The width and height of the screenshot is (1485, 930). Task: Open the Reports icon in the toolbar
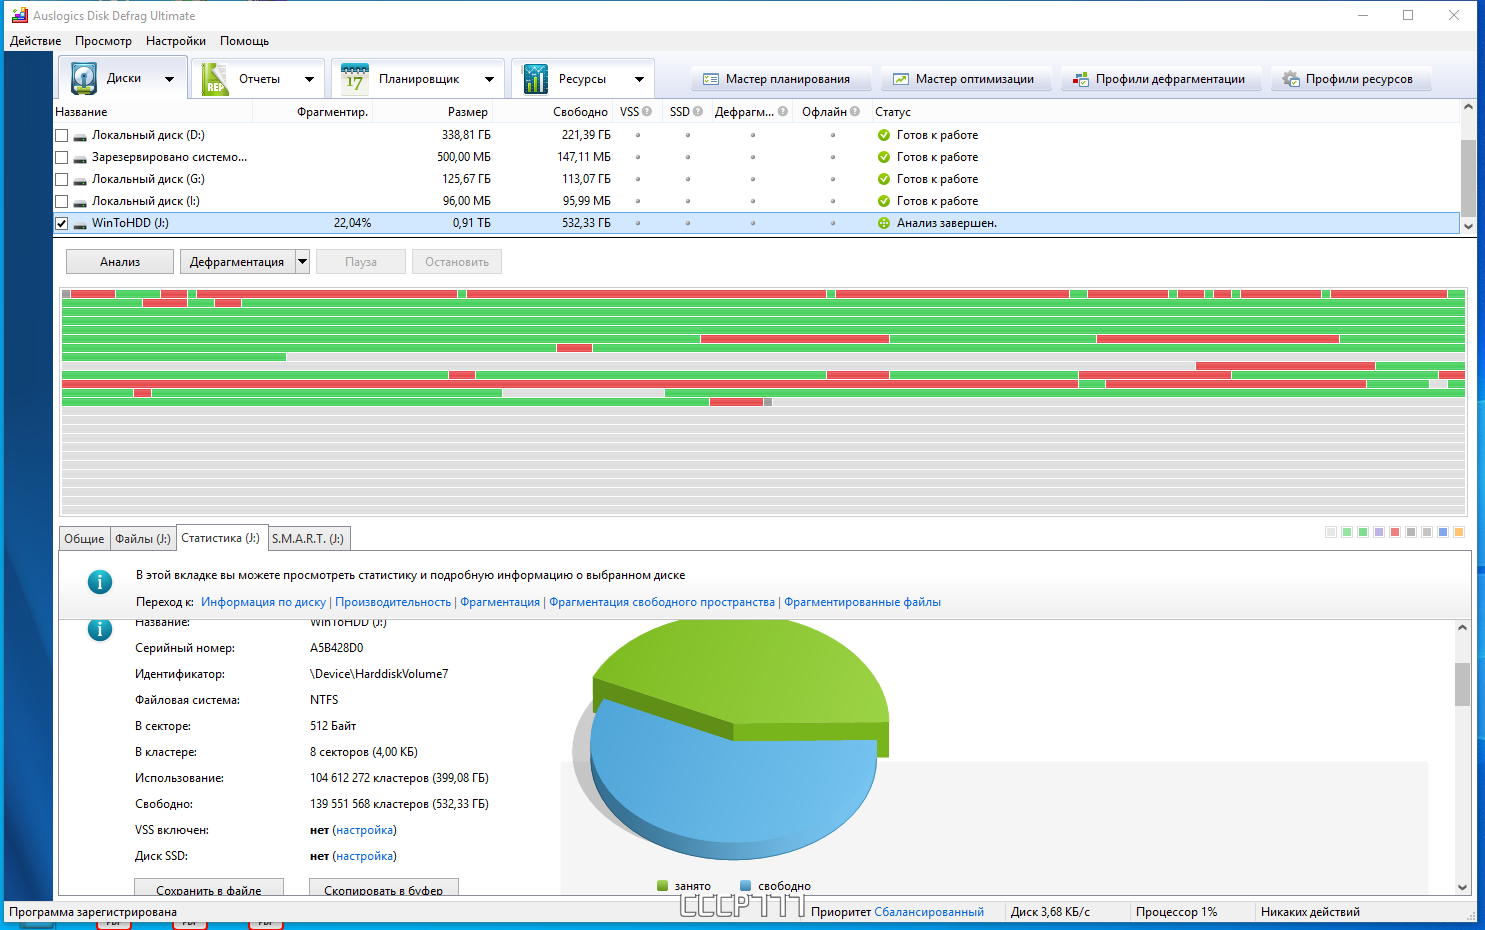point(215,79)
